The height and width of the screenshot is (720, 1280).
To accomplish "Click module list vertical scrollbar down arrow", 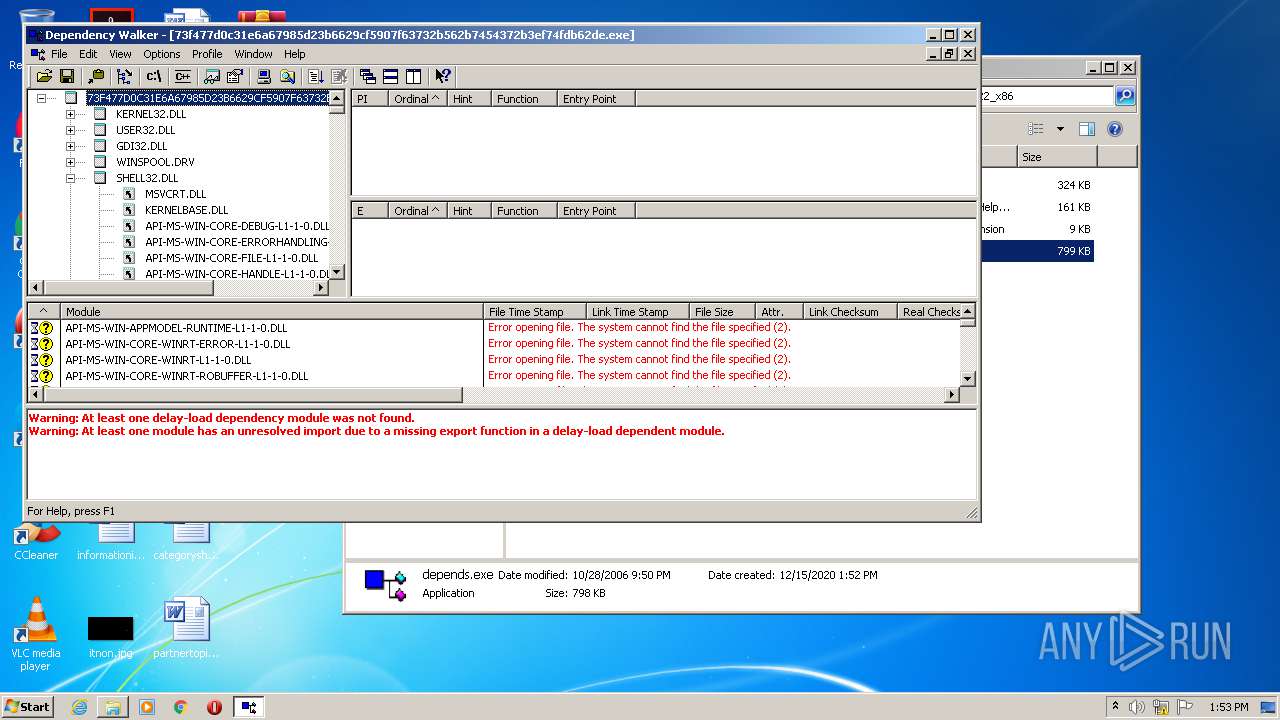I will tap(968, 379).
